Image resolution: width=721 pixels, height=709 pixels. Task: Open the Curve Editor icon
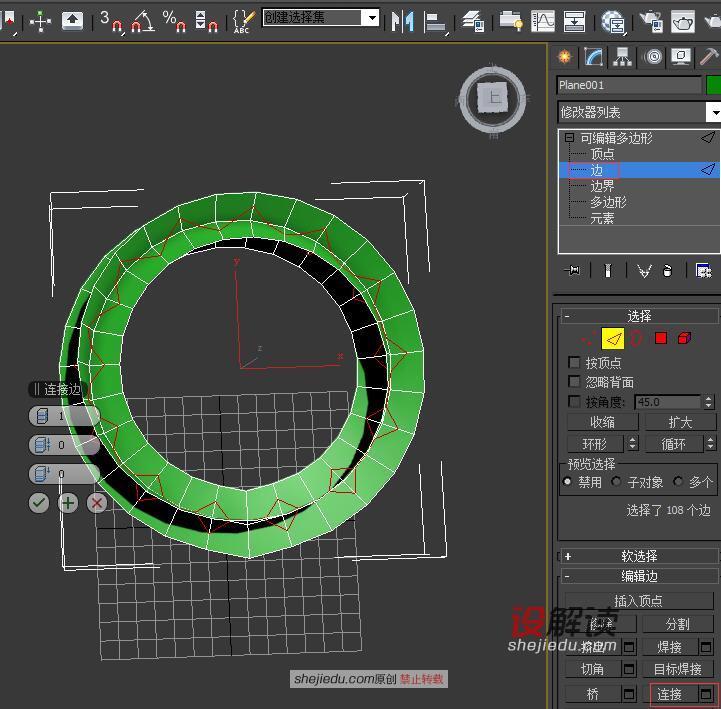543,21
